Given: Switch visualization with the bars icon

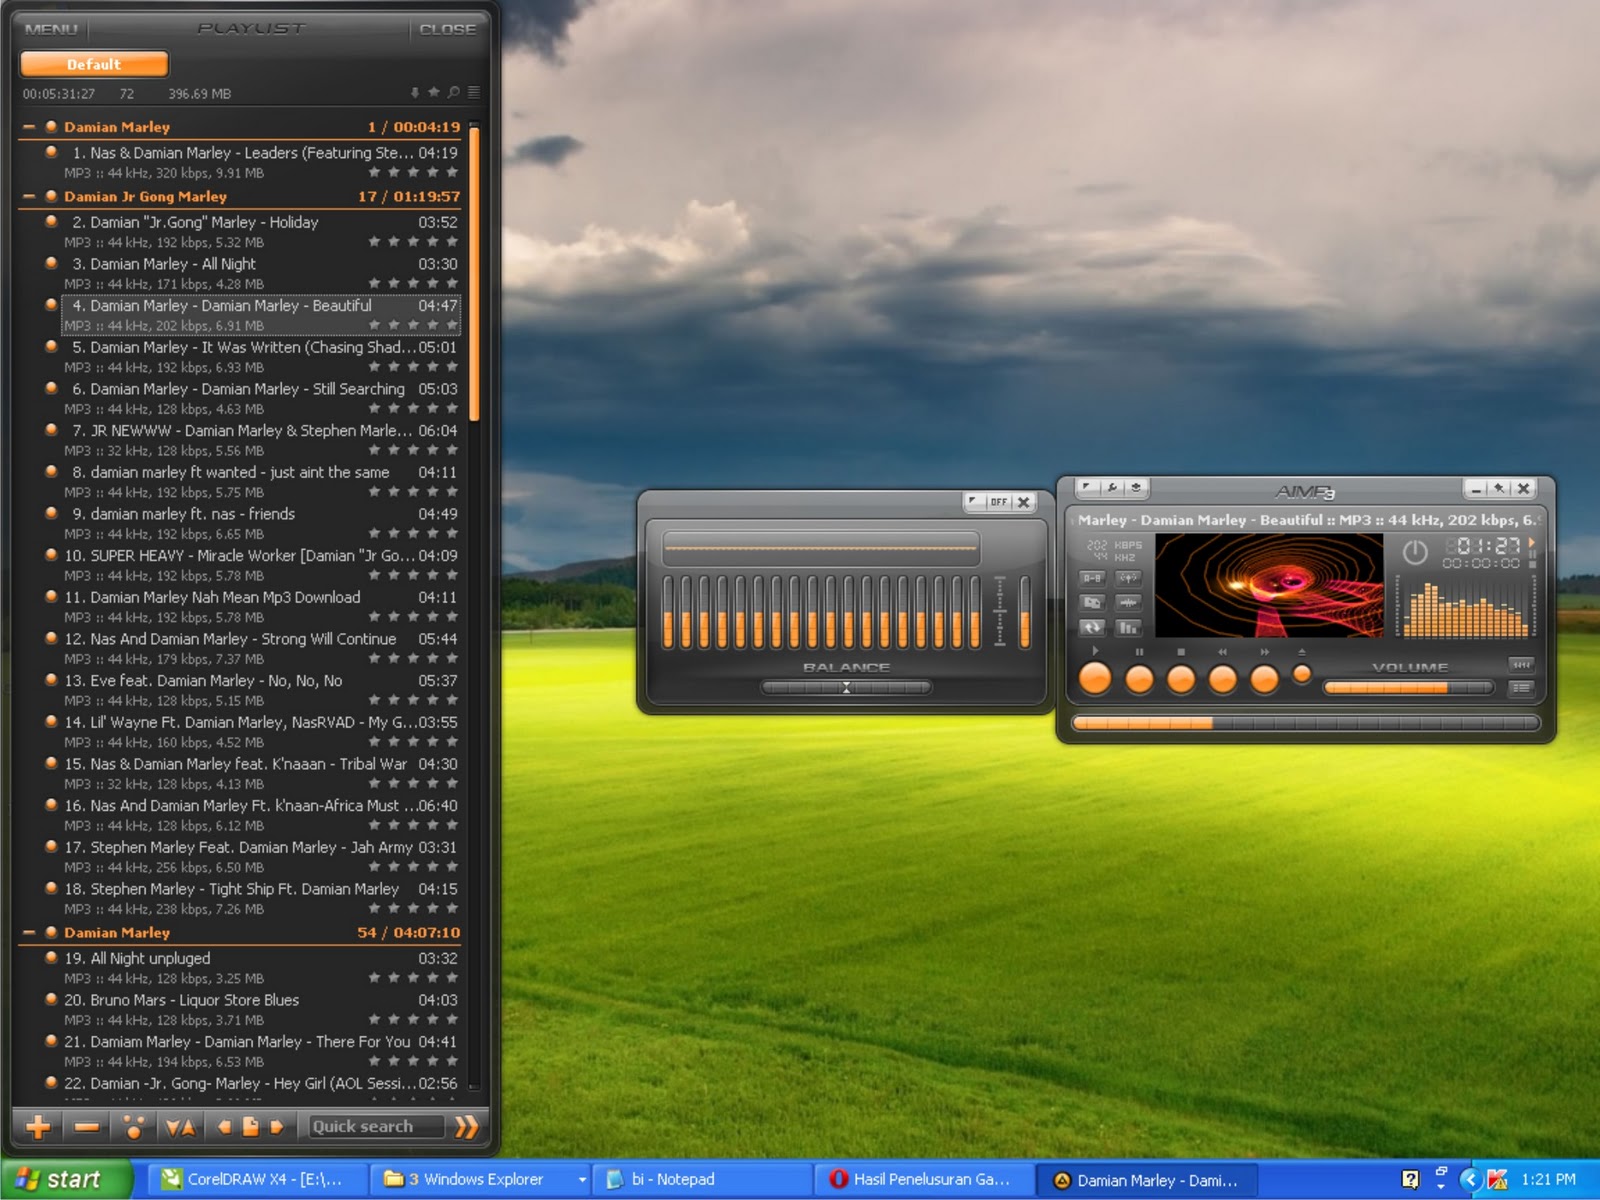Looking at the screenshot, I should tap(1129, 628).
